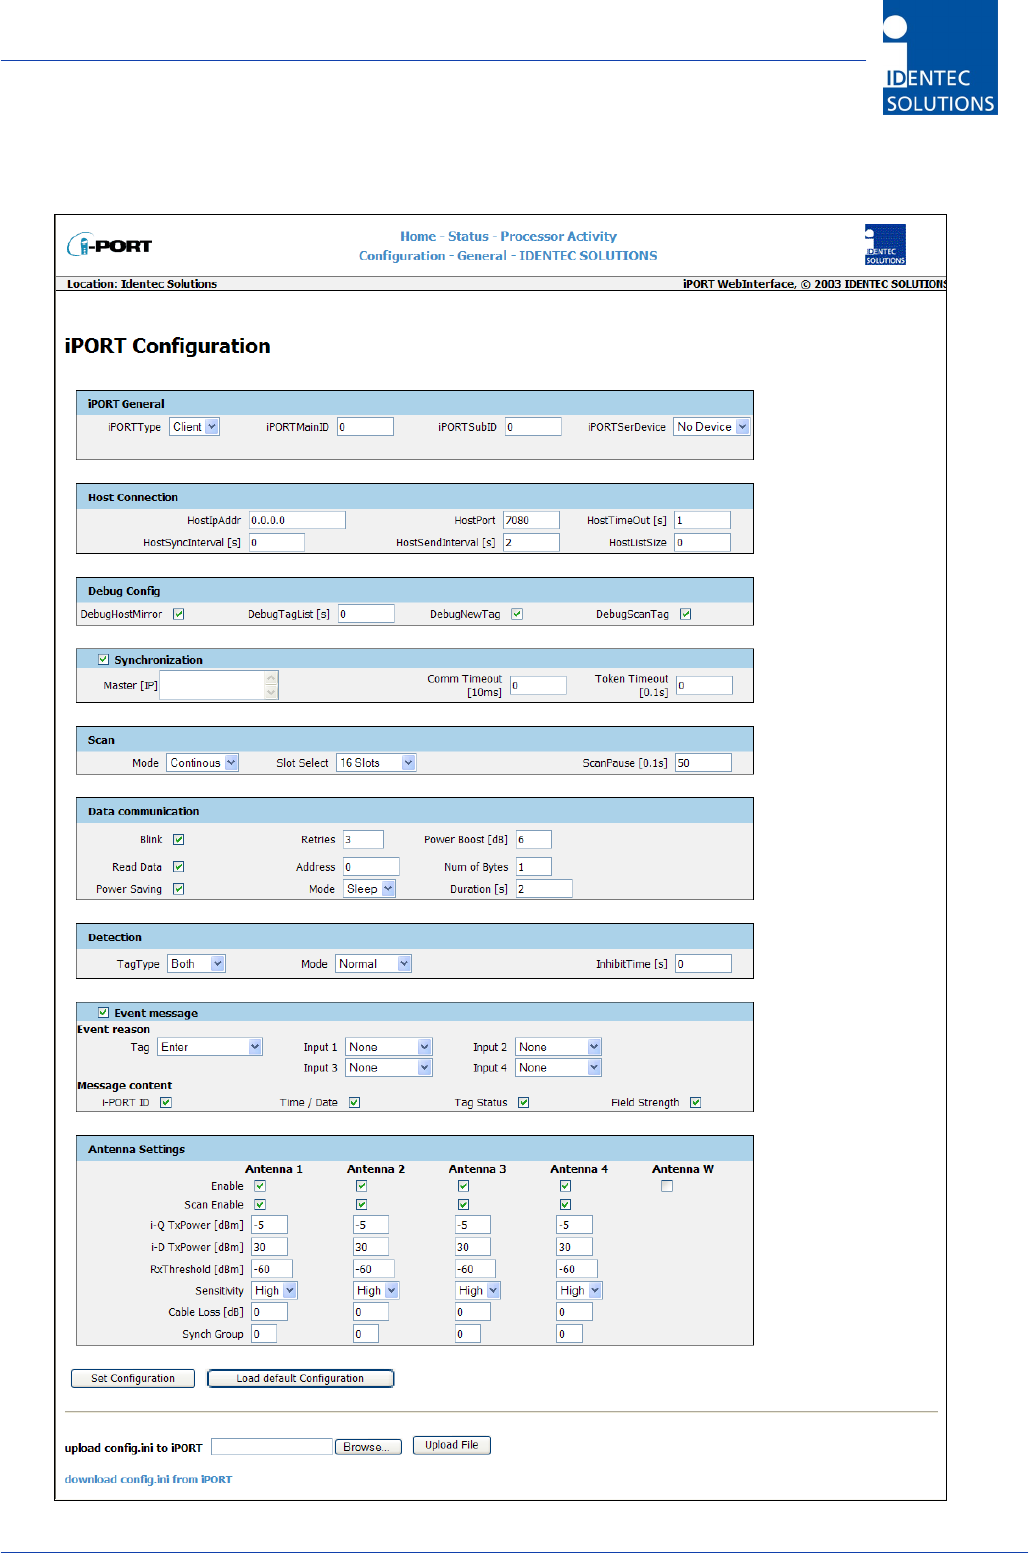
Task: Click the HostTimeOut field
Action: pyautogui.click(x=702, y=520)
